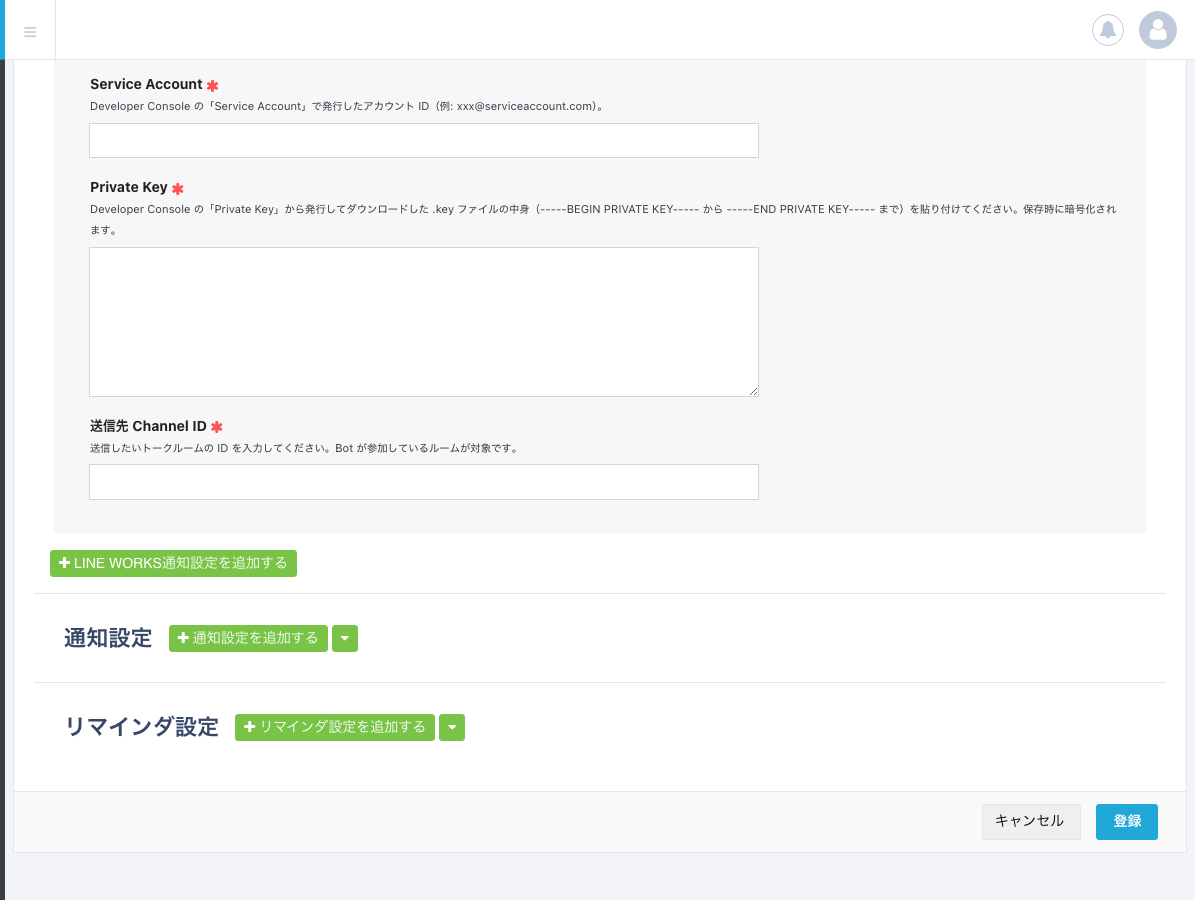This screenshot has width=1195, height=900.
Task: Expand the dropdown arrow beside リマインダ設定を追加する
Action: click(452, 727)
